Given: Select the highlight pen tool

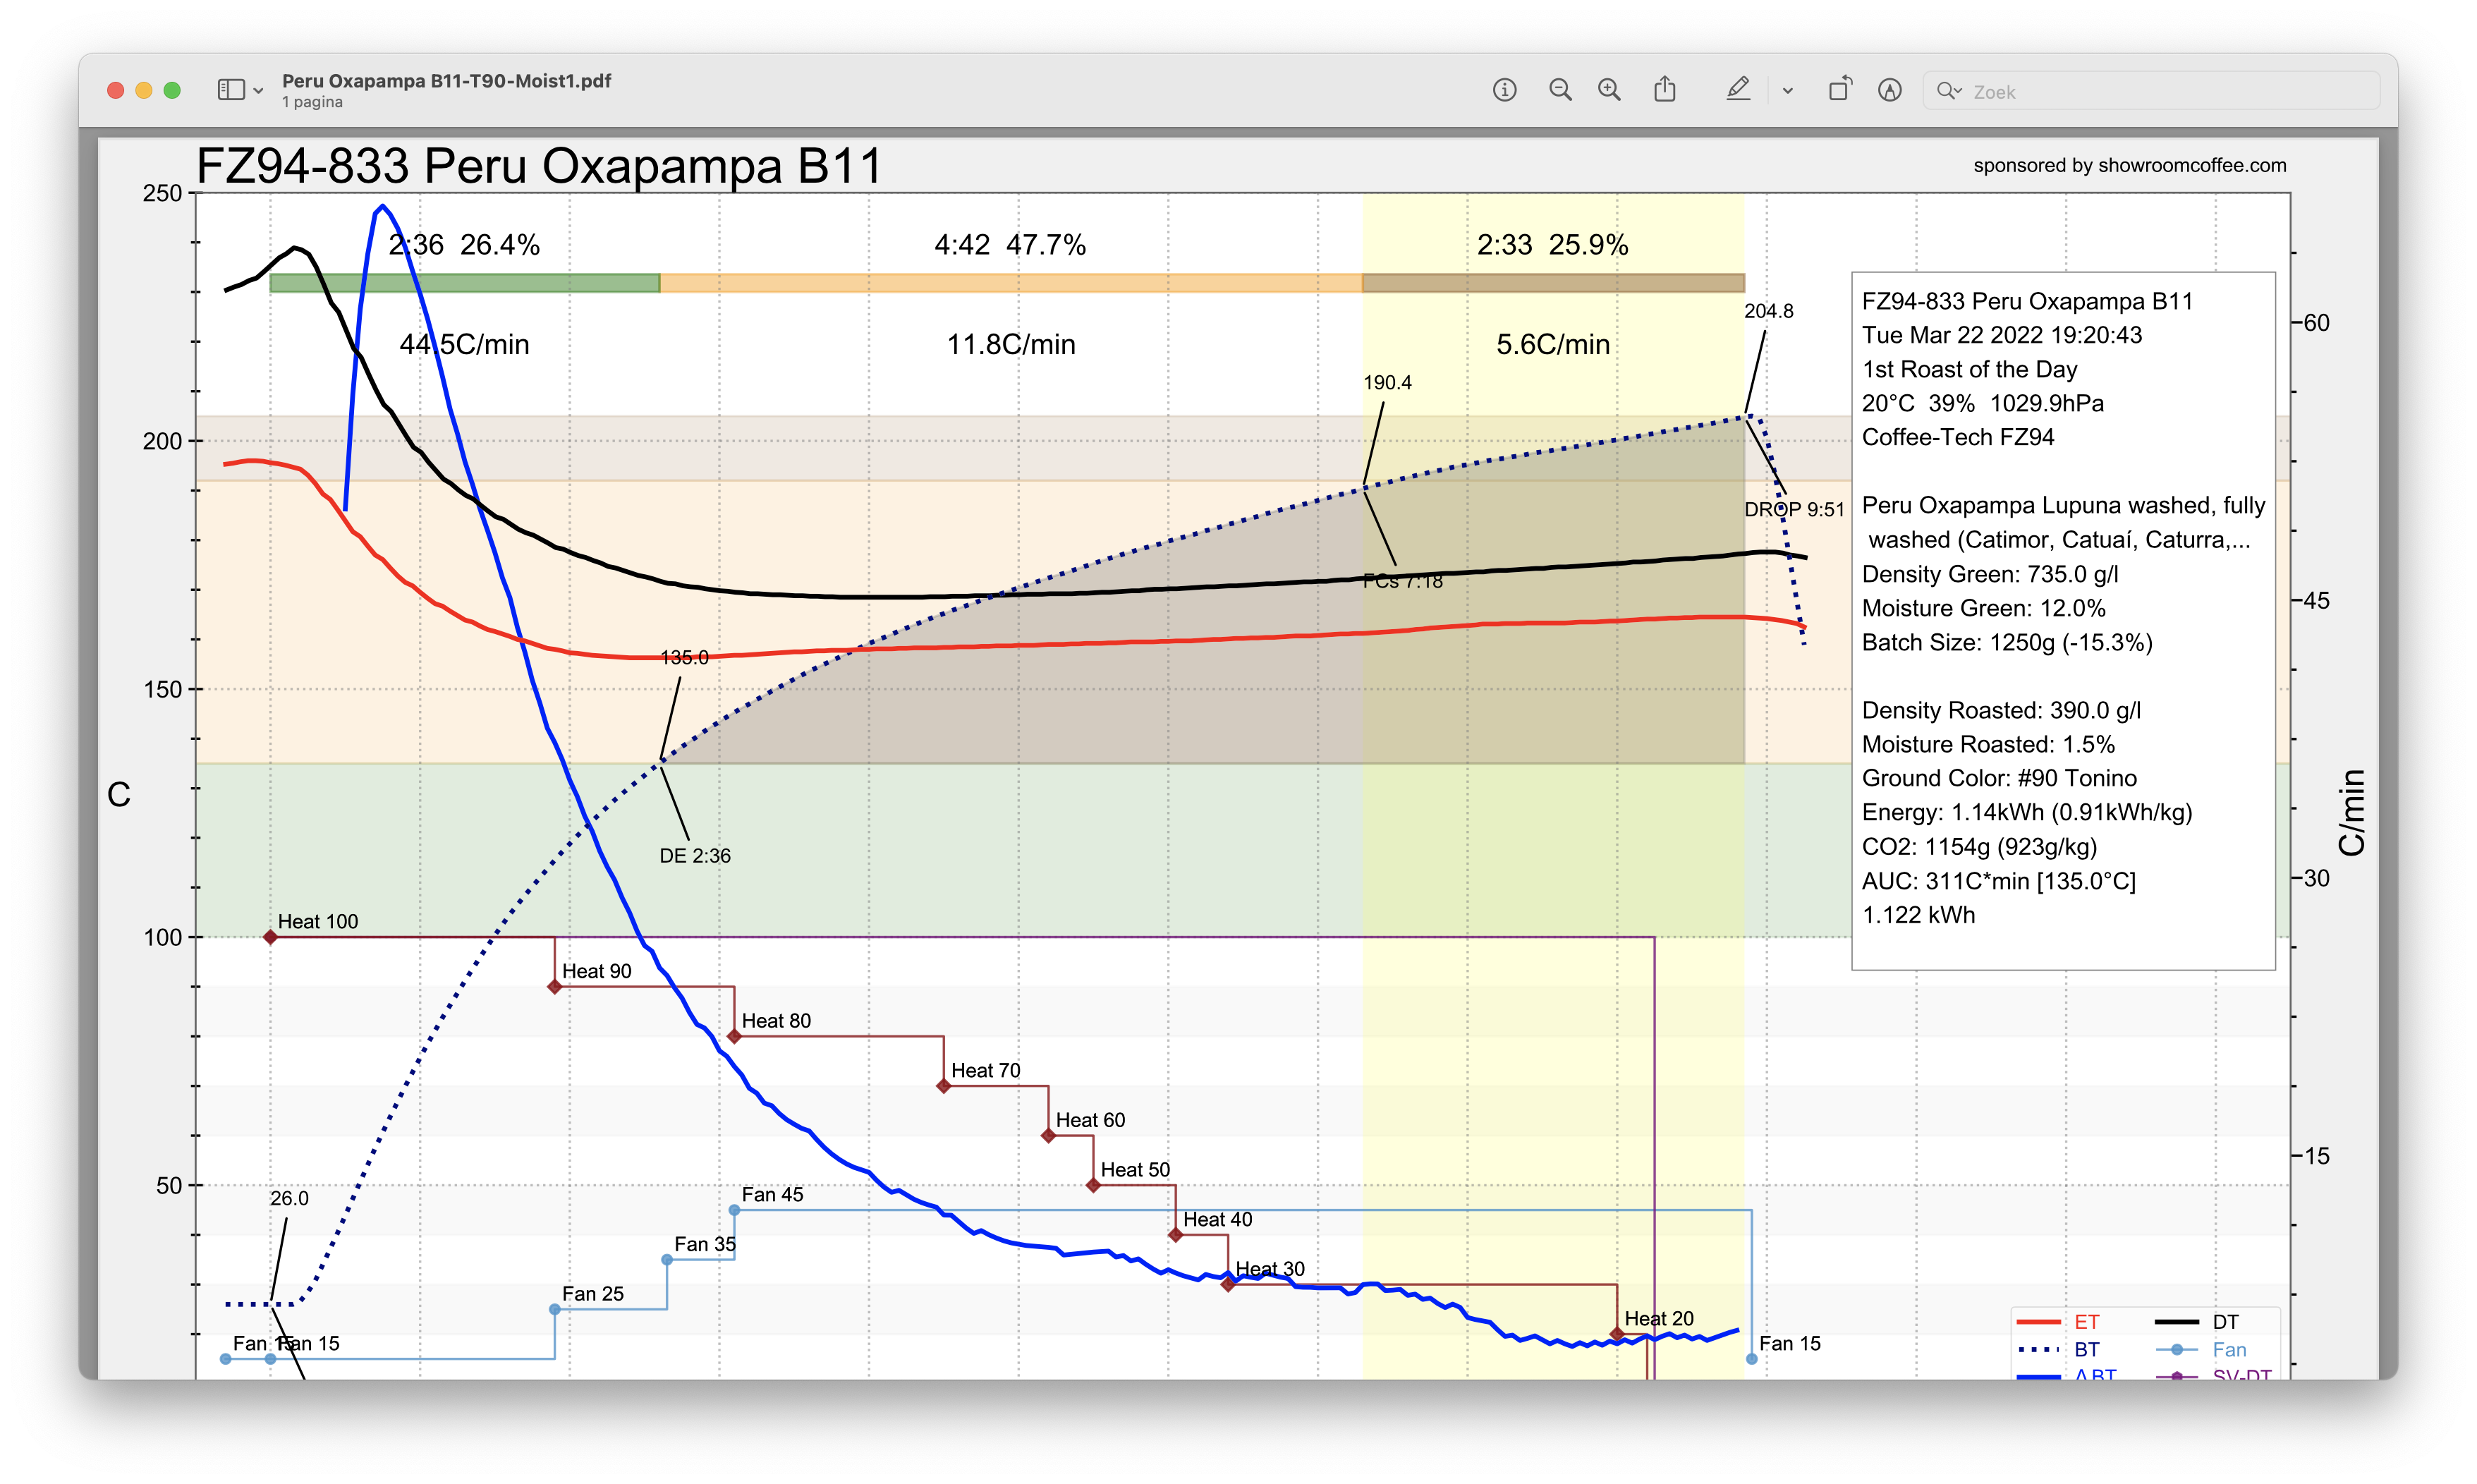Looking at the screenshot, I should [1738, 90].
